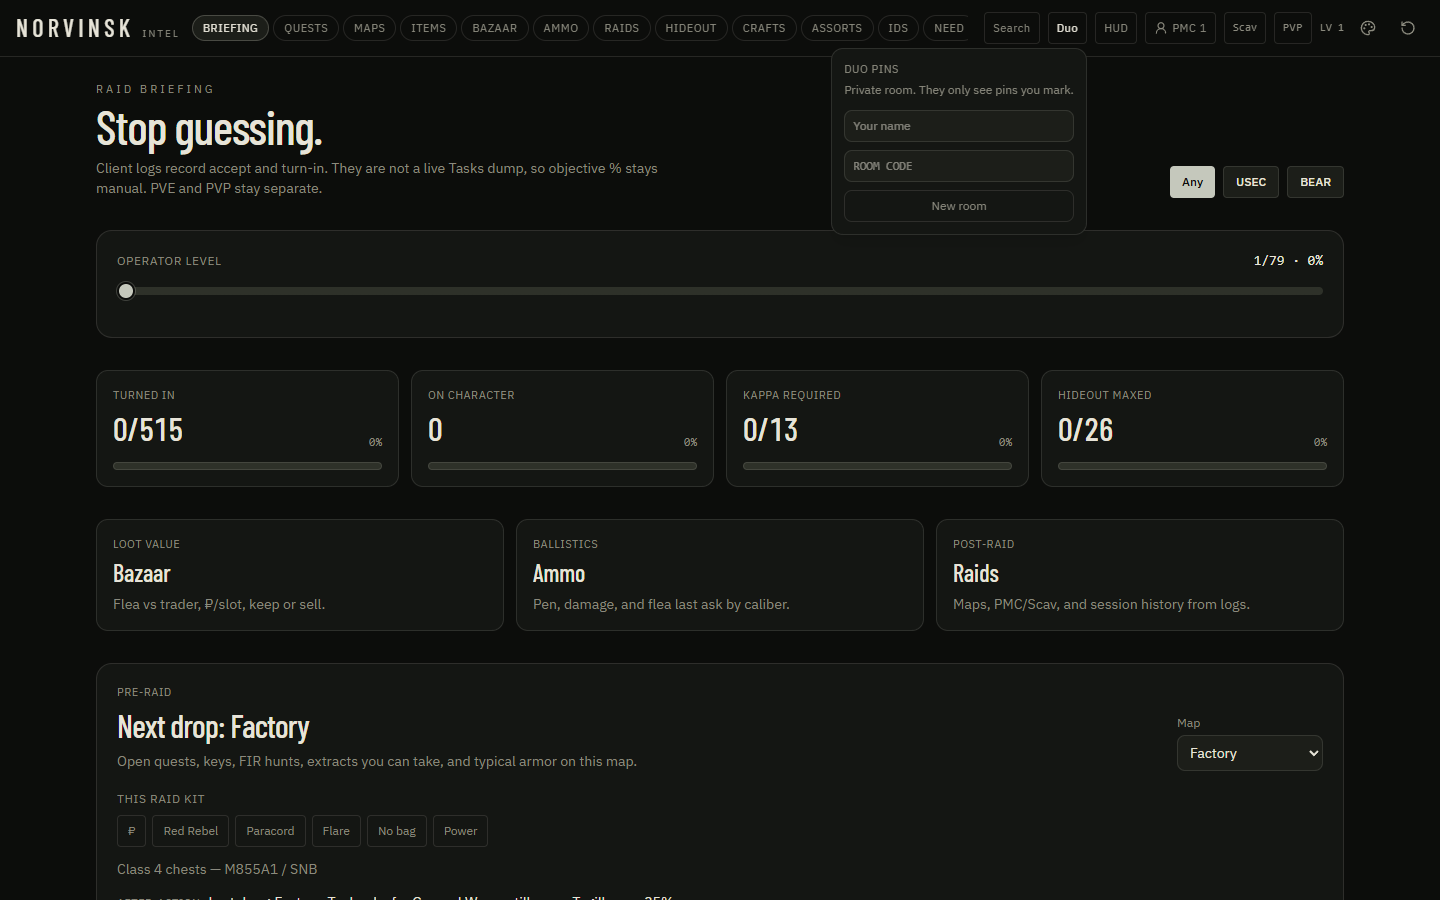Open the Items tab
Image resolution: width=1440 pixels, height=900 pixels.
(429, 28)
